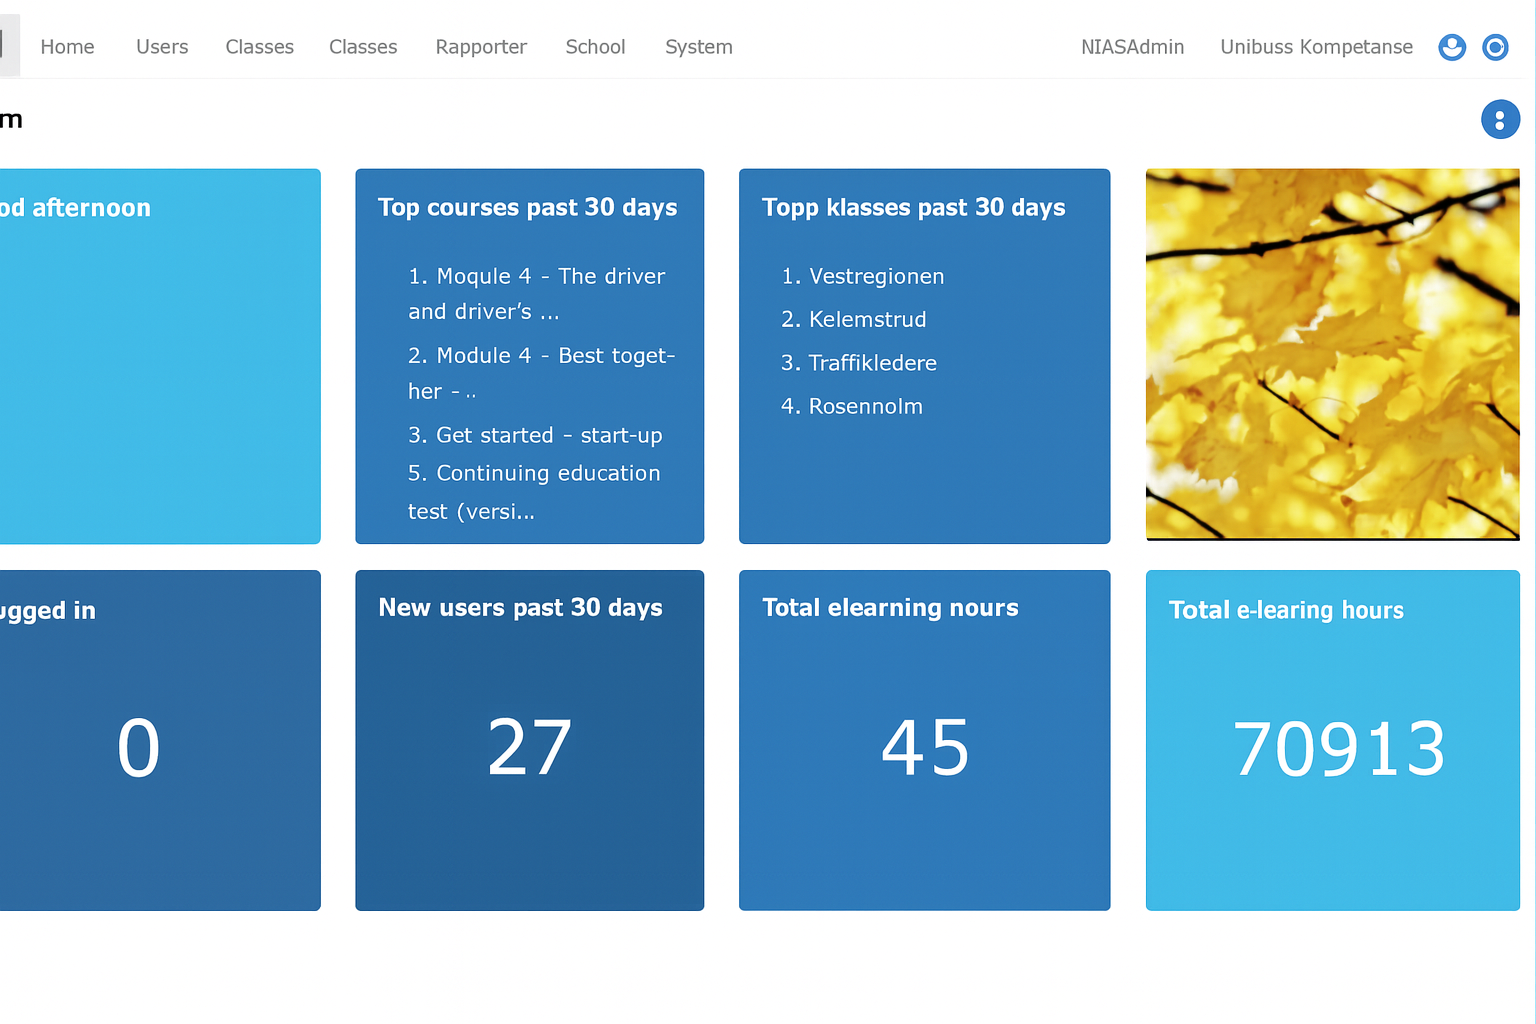Open course 'Module 4 - Best together'

[541, 373]
